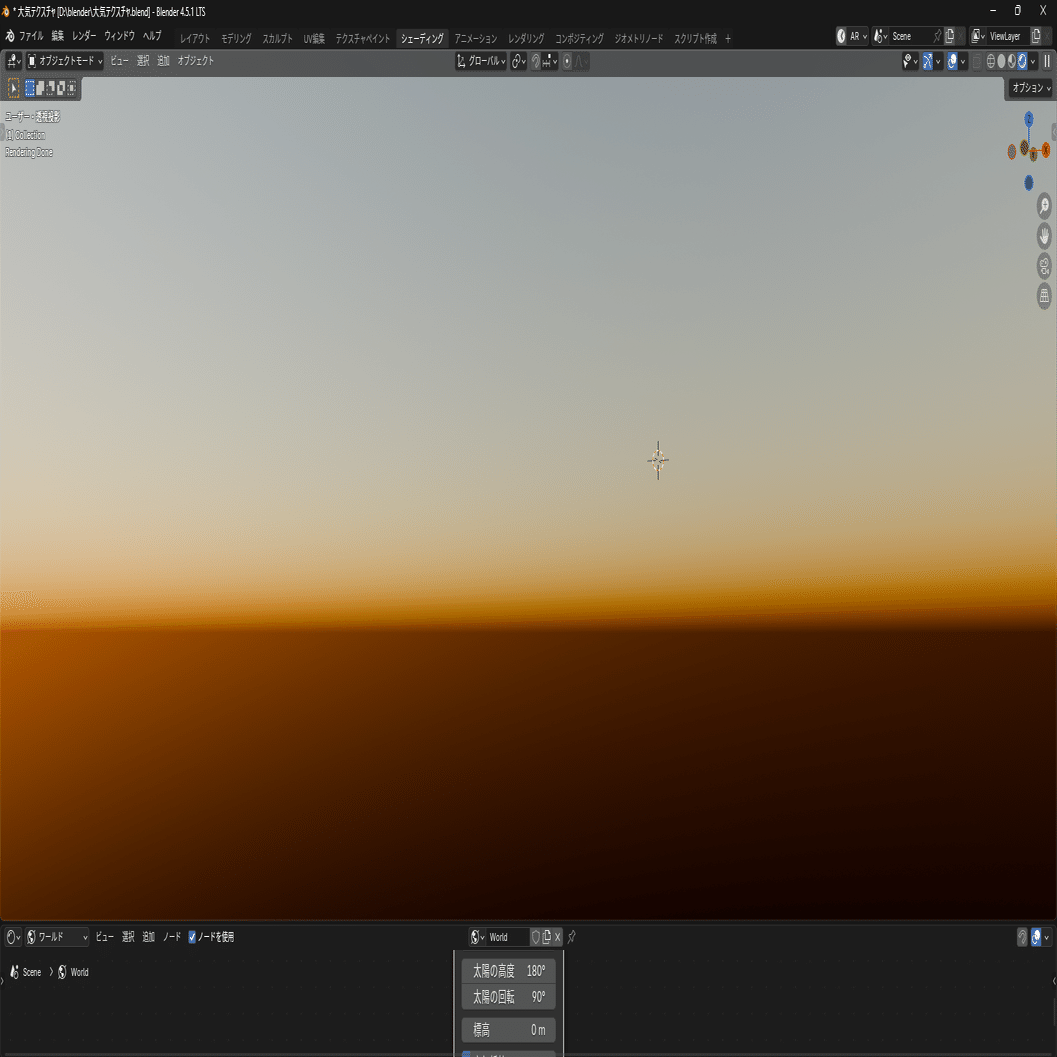Screen dimensions: 1057x1057
Task: Switch viewport to wireframe shading
Action: pos(991,61)
